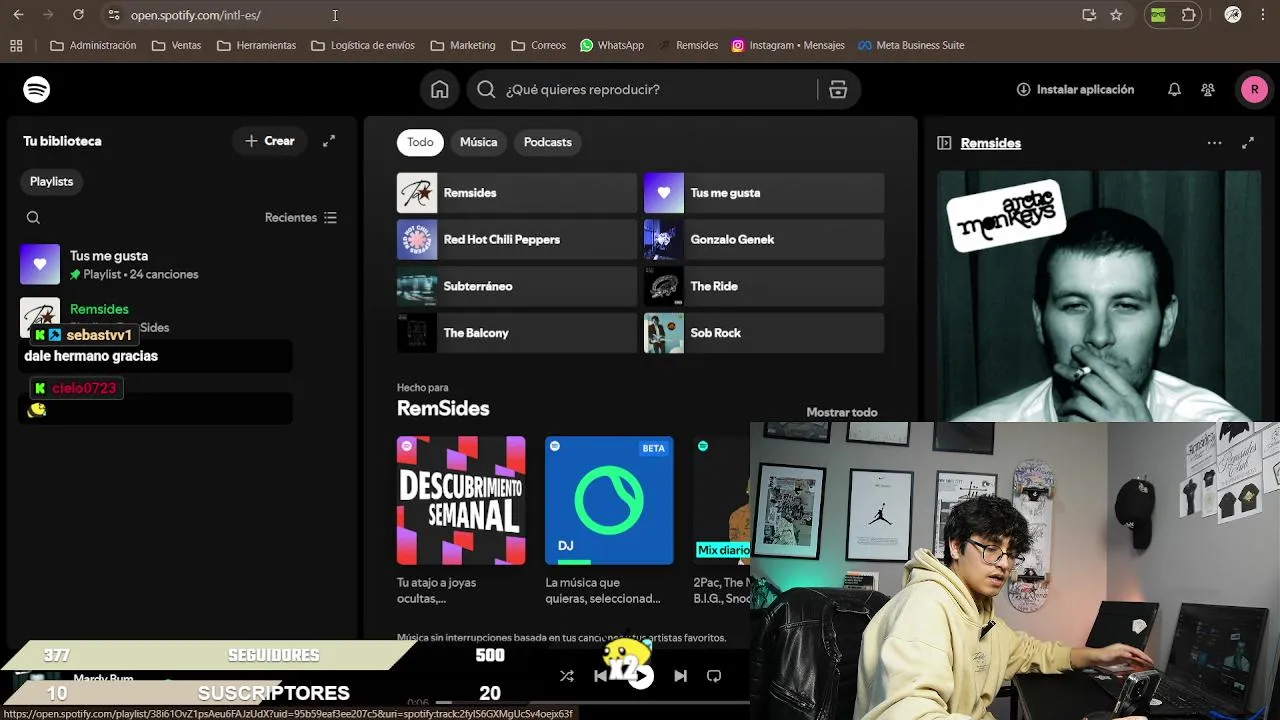Open Sob Rock shortcut card
Screen dimensions: 1280x720
pyautogui.click(x=764, y=333)
